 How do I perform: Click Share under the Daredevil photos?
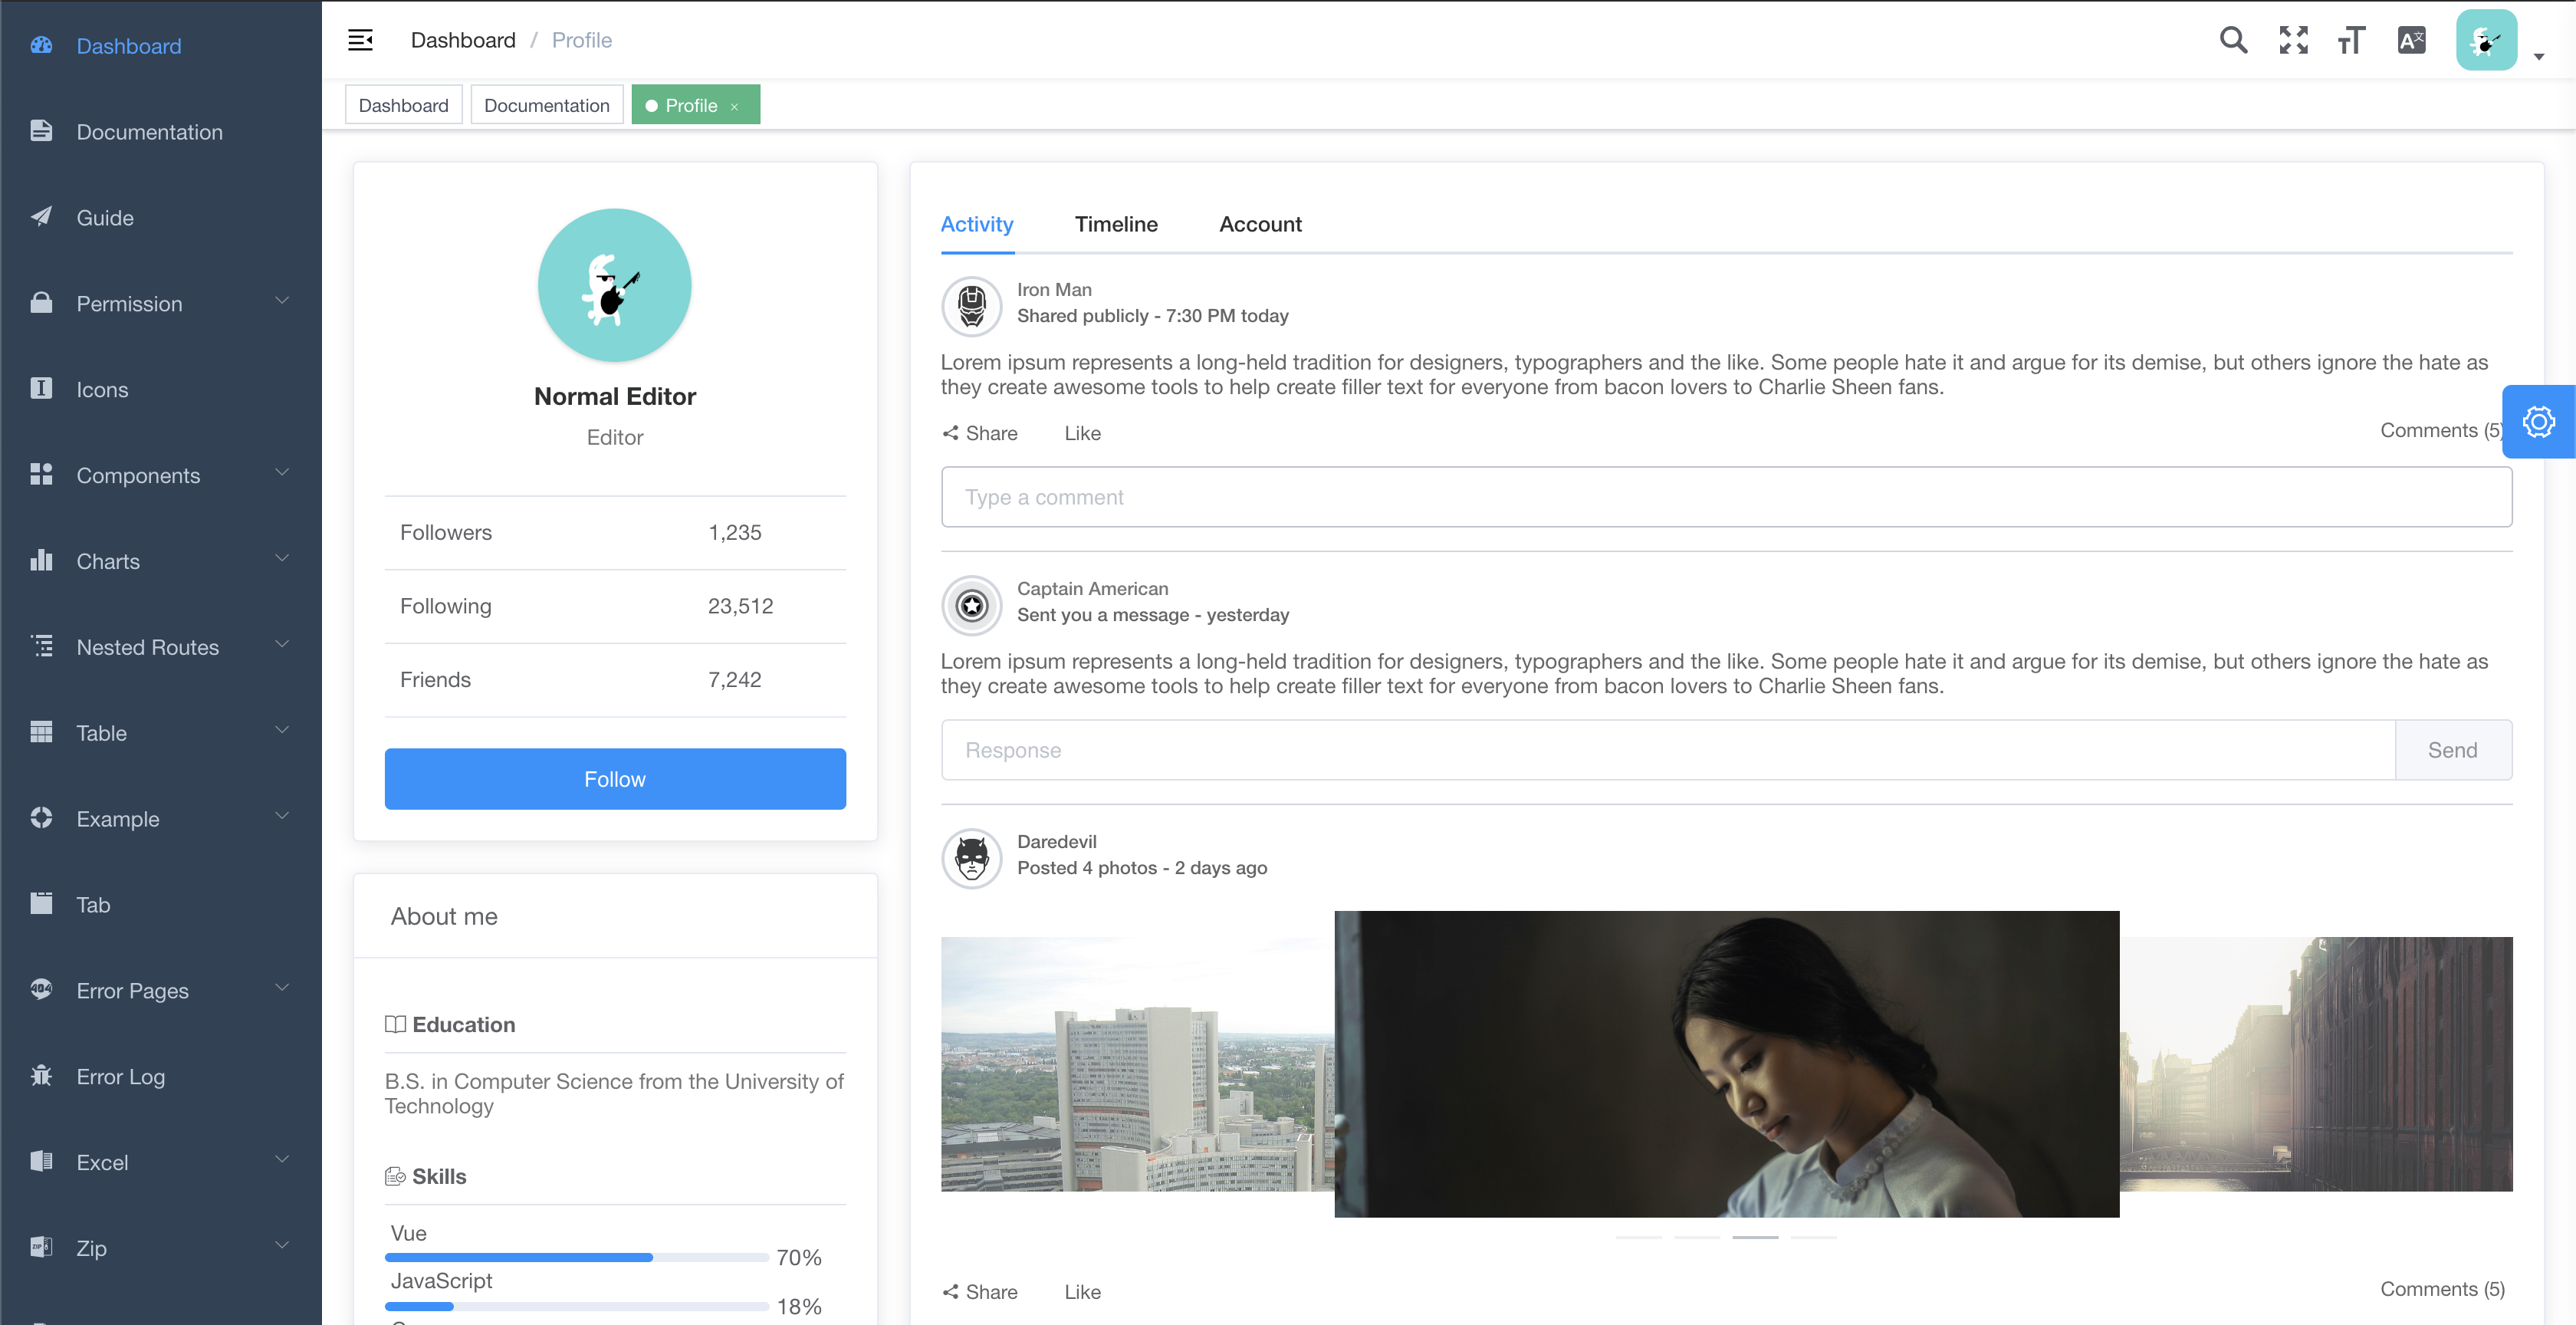pyautogui.click(x=980, y=1292)
